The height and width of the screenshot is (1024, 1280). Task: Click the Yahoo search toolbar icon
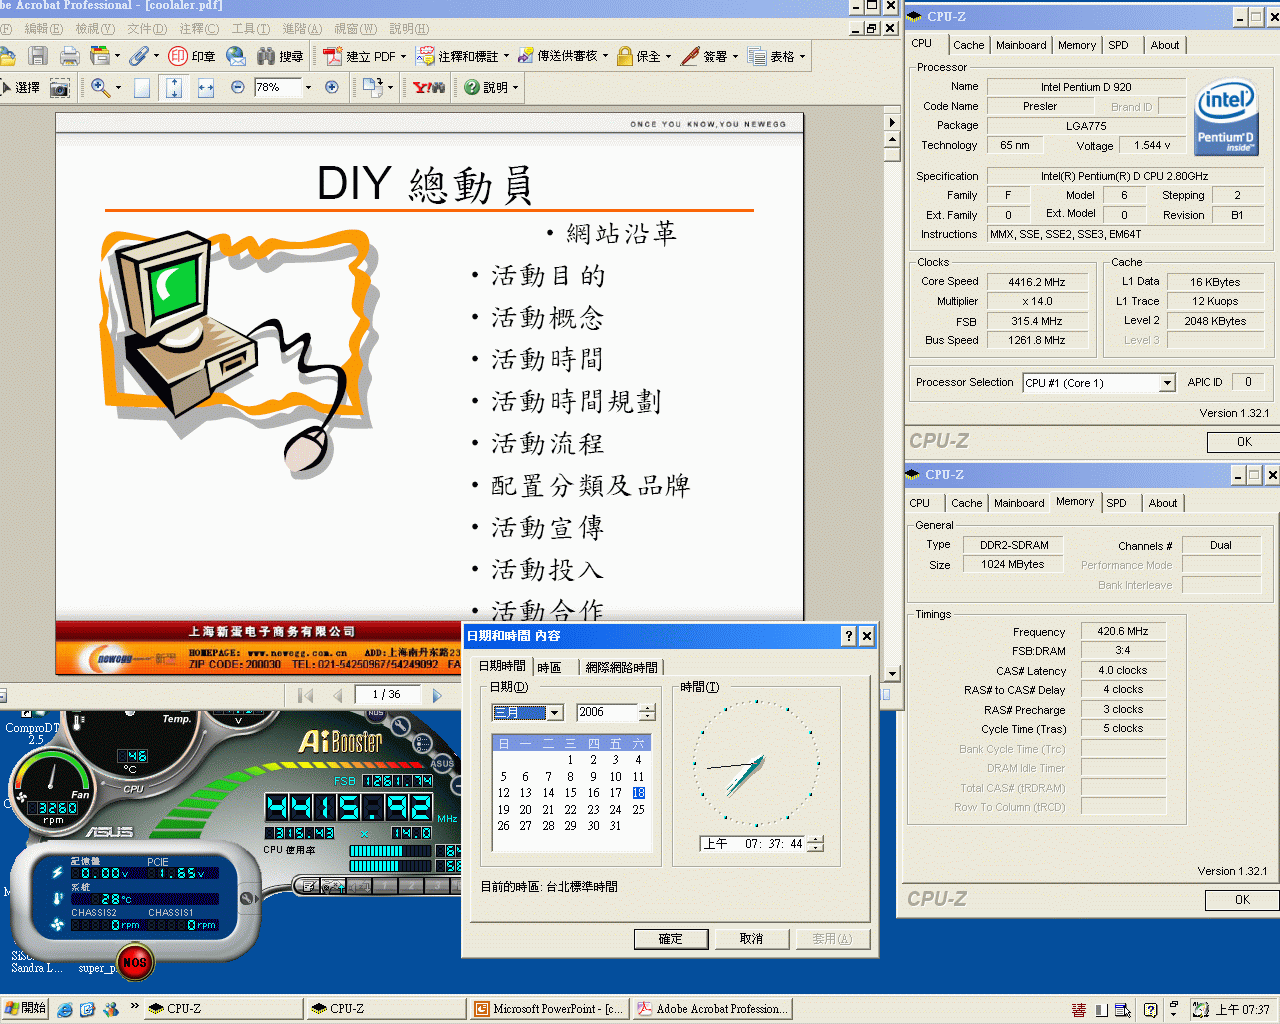tap(429, 88)
